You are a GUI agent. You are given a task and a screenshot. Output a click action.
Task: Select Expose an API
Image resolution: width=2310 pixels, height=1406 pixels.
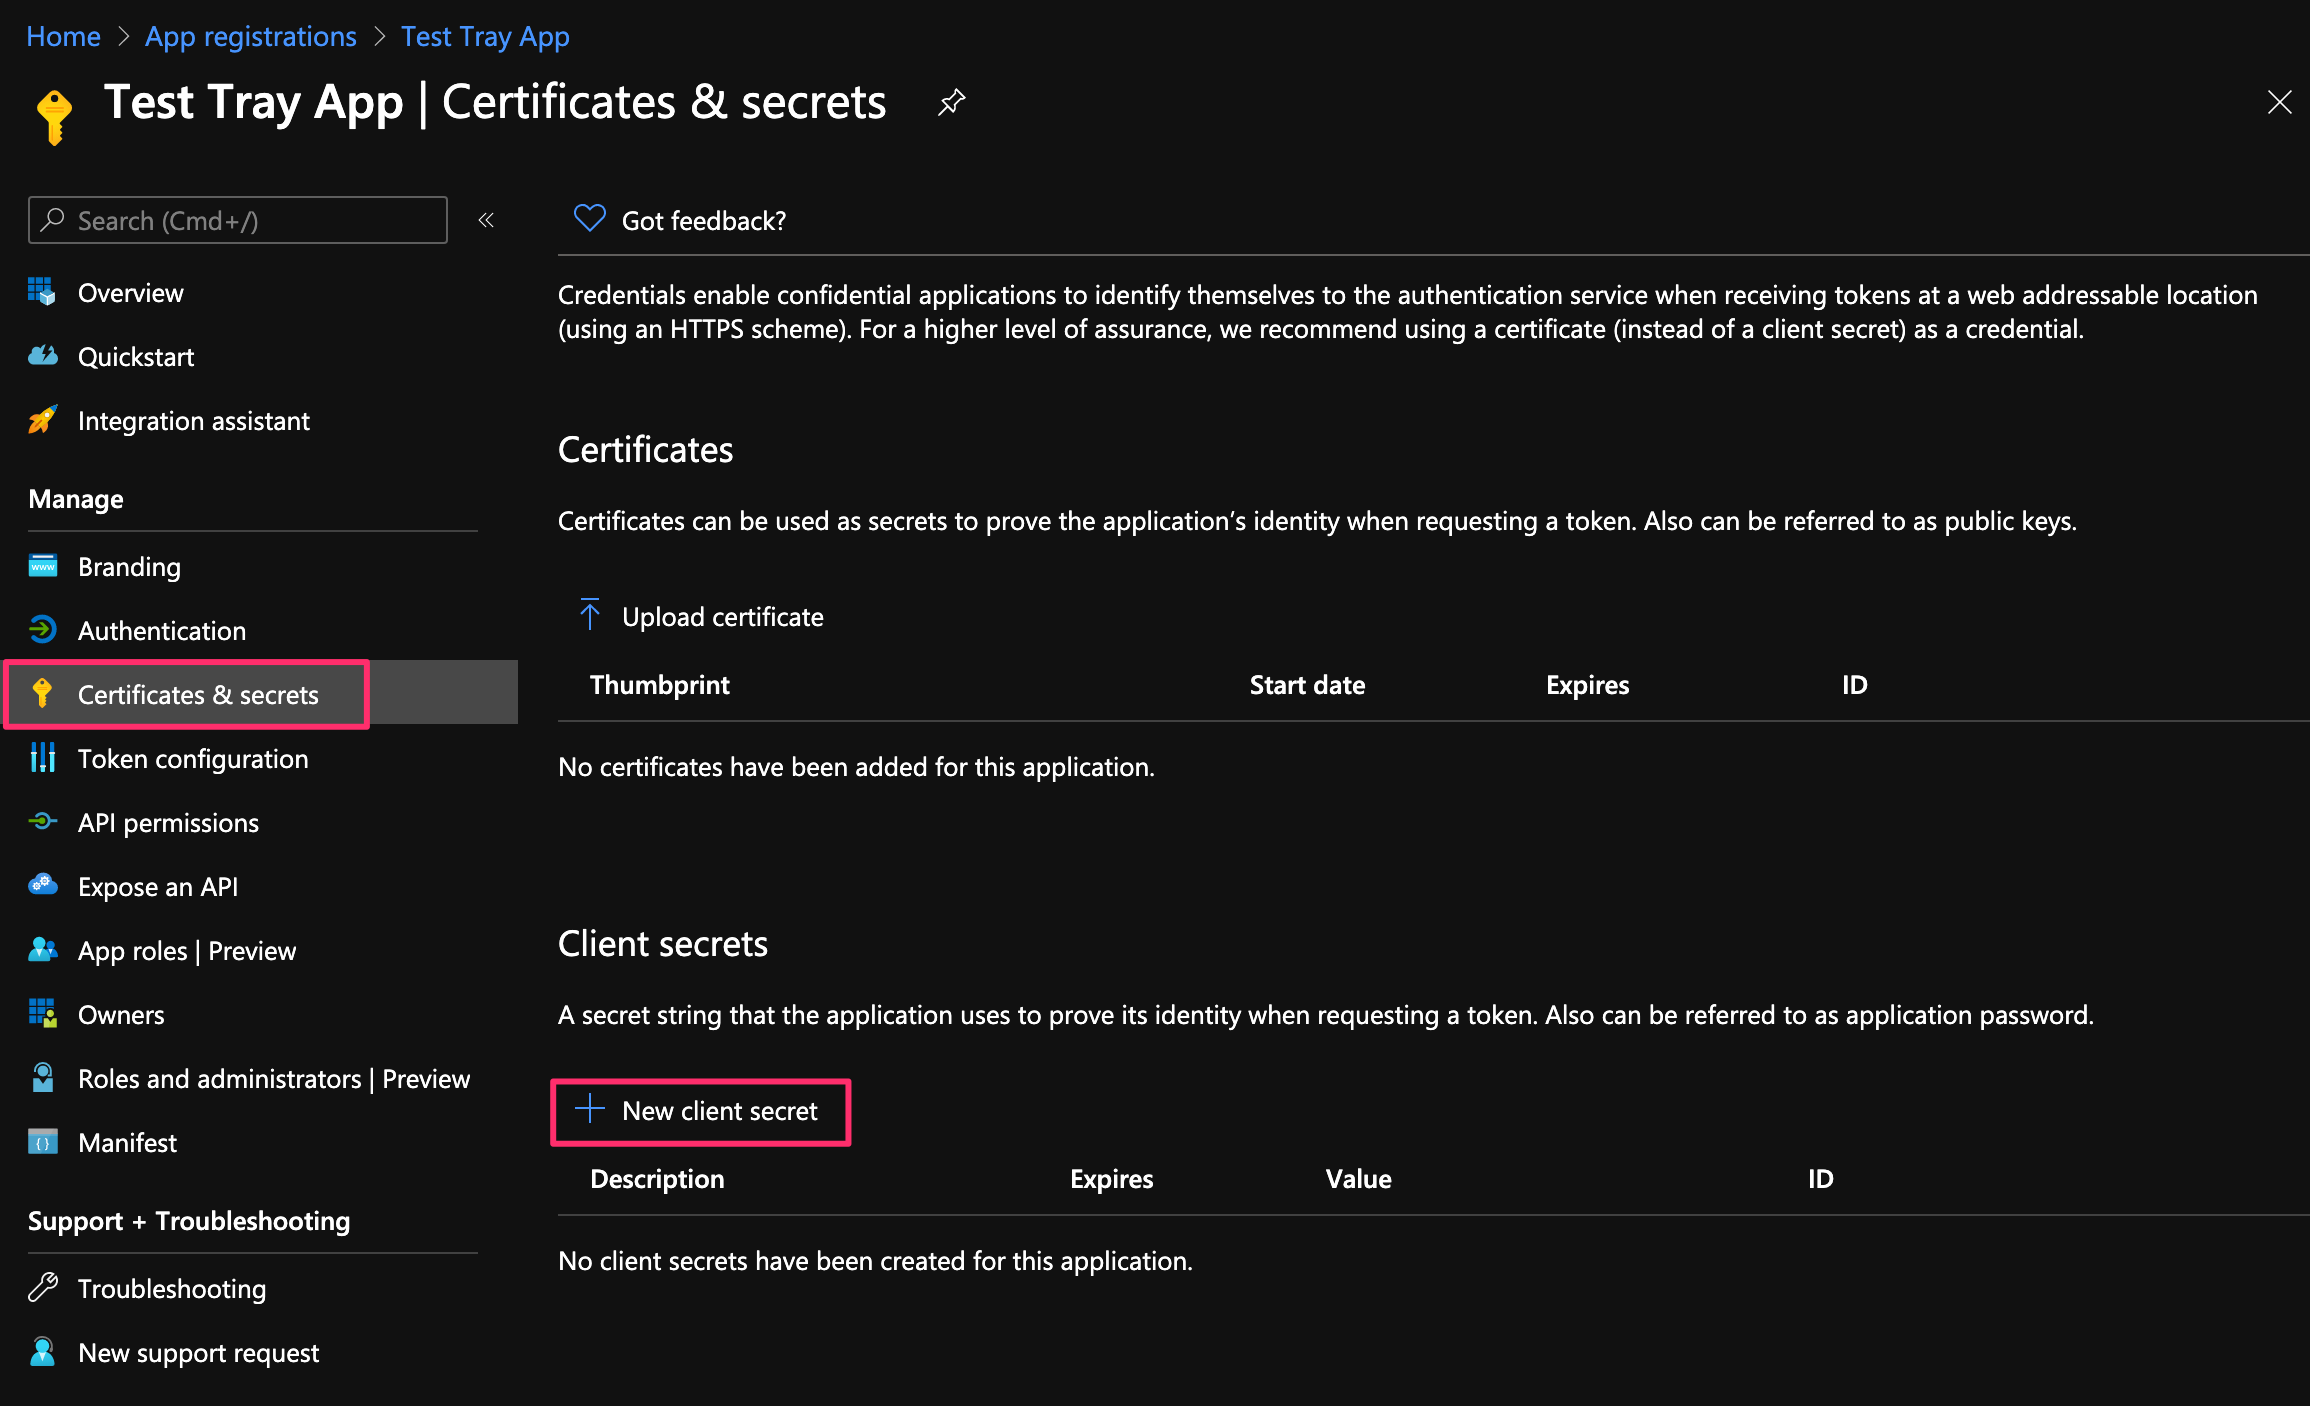pos(158,886)
